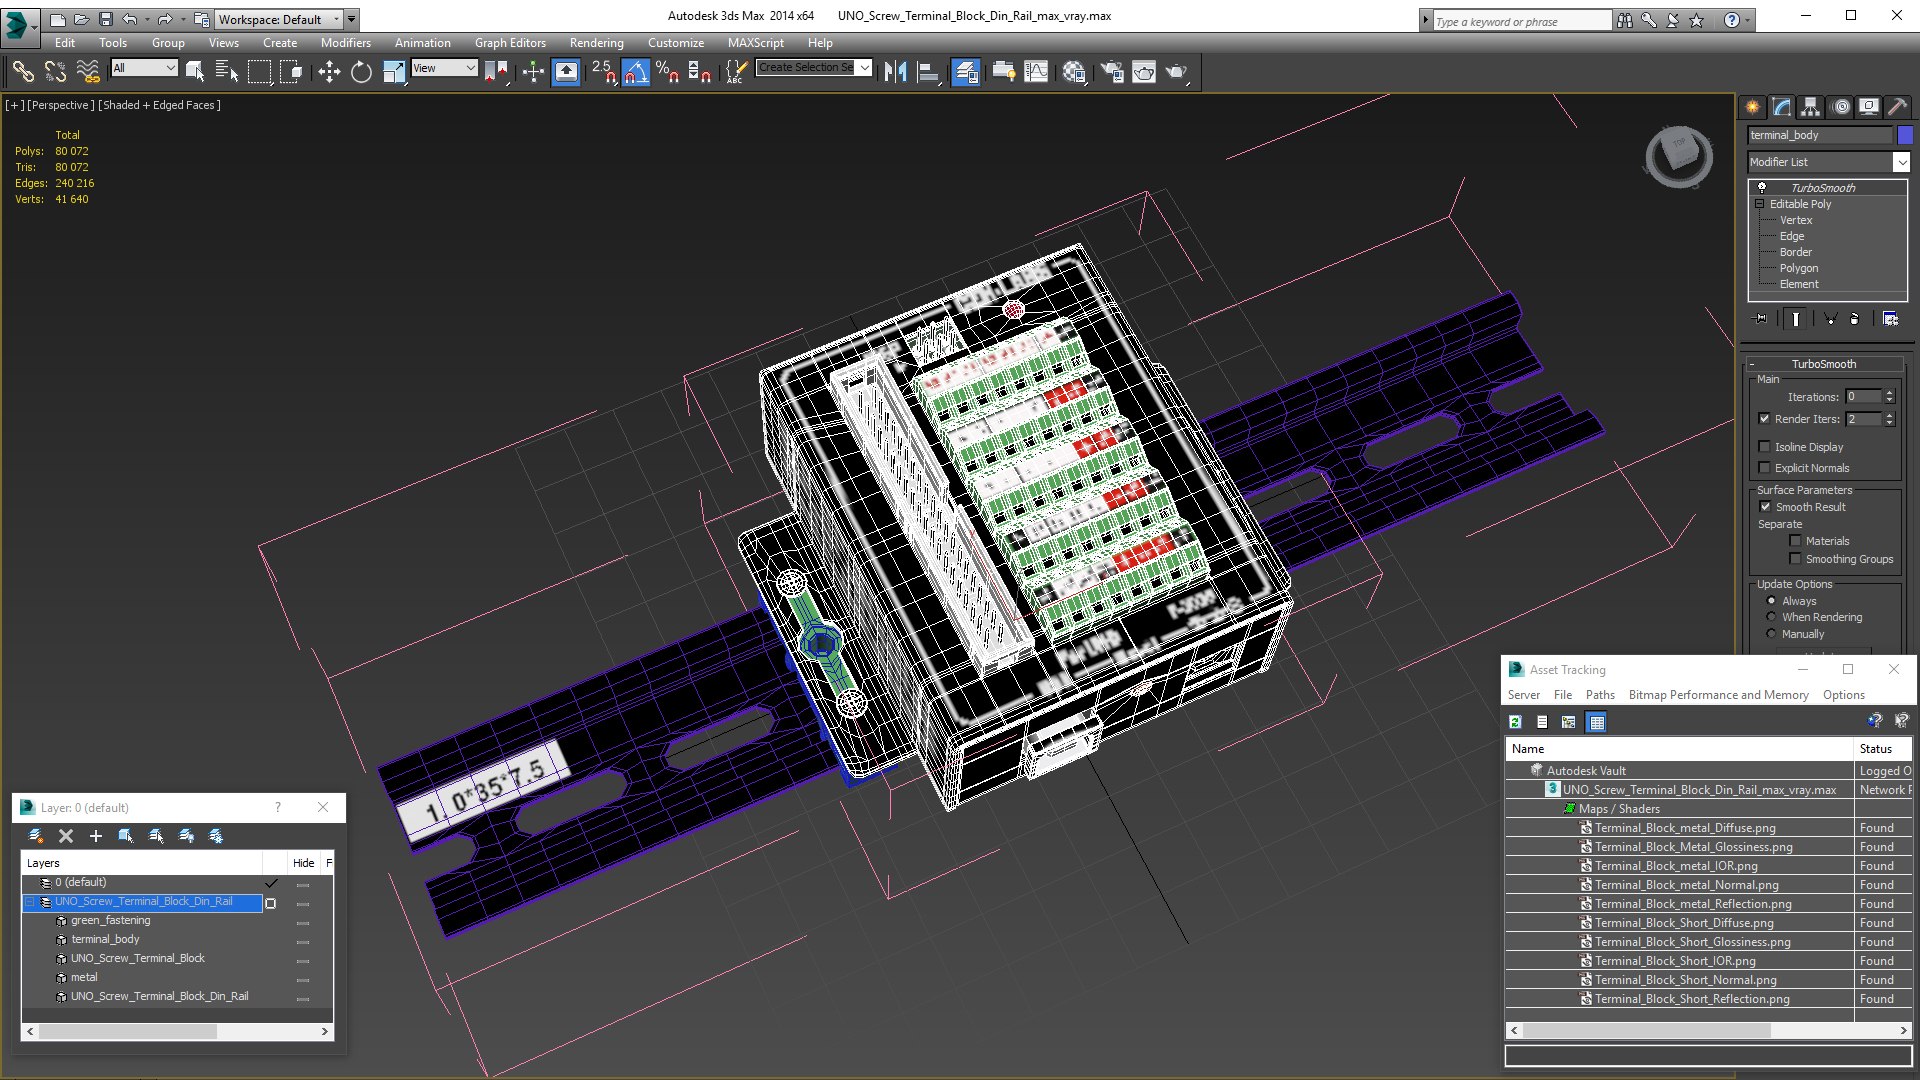Click the refresh icon in Asset Tracking
This screenshot has height=1080, width=1920.
coord(1515,722)
